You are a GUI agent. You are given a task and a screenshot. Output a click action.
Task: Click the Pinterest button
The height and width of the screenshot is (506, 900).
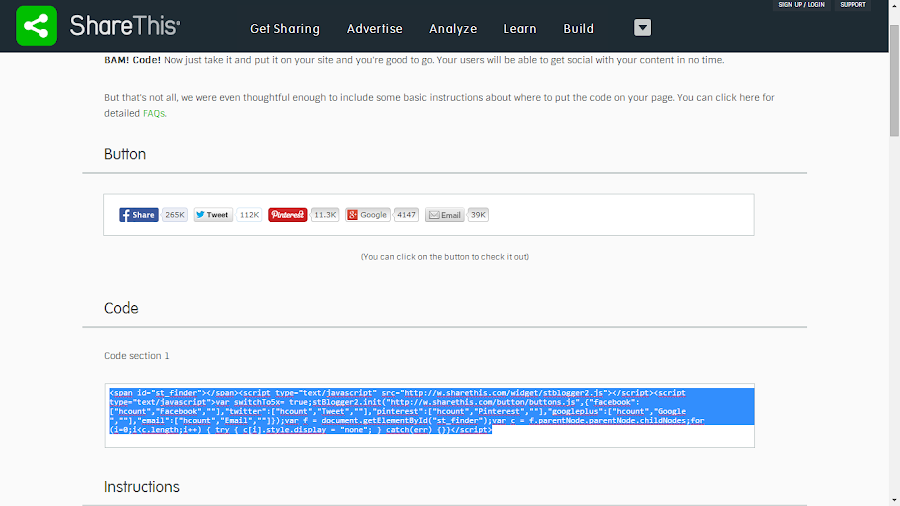(288, 215)
